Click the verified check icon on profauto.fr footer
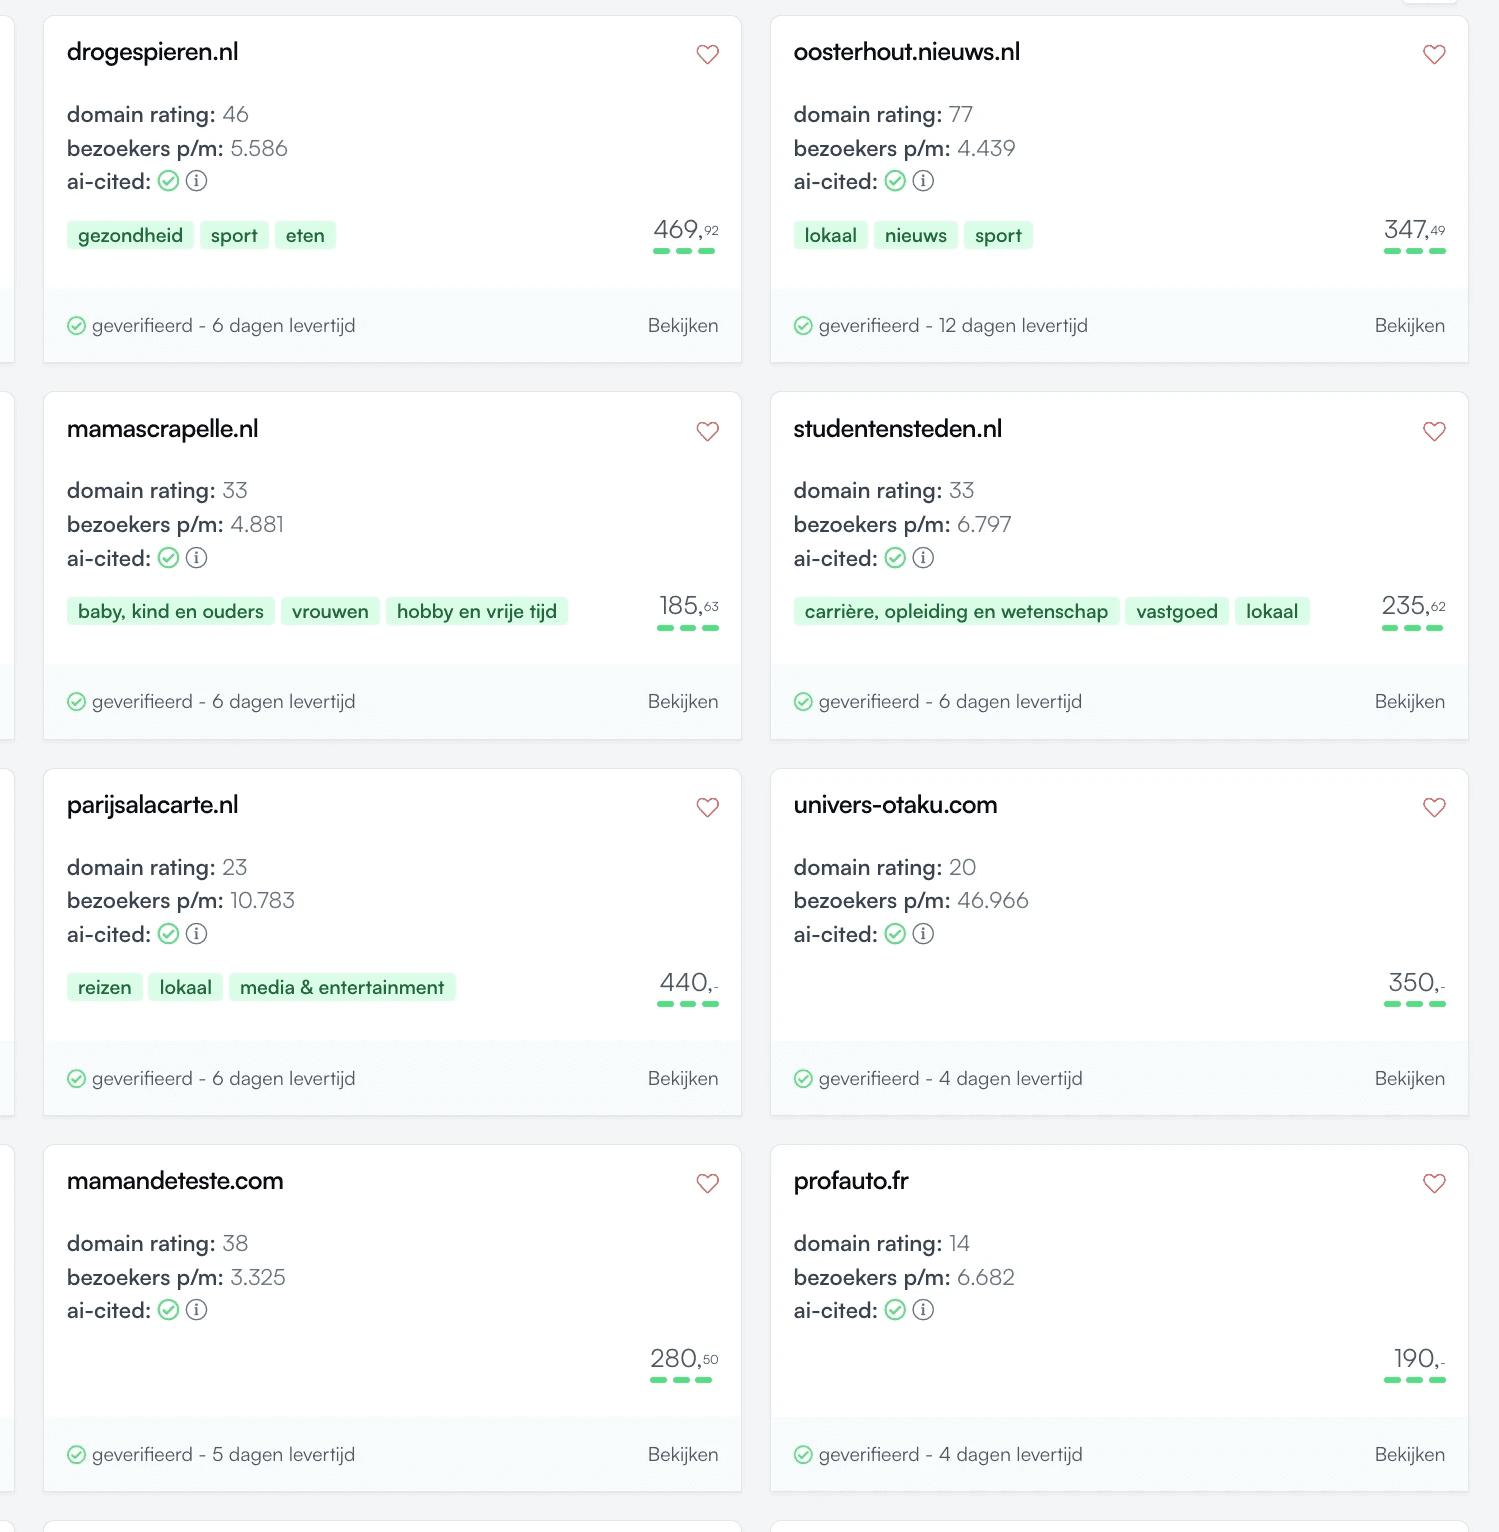Viewport: 1499px width, 1532px height. [803, 1454]
